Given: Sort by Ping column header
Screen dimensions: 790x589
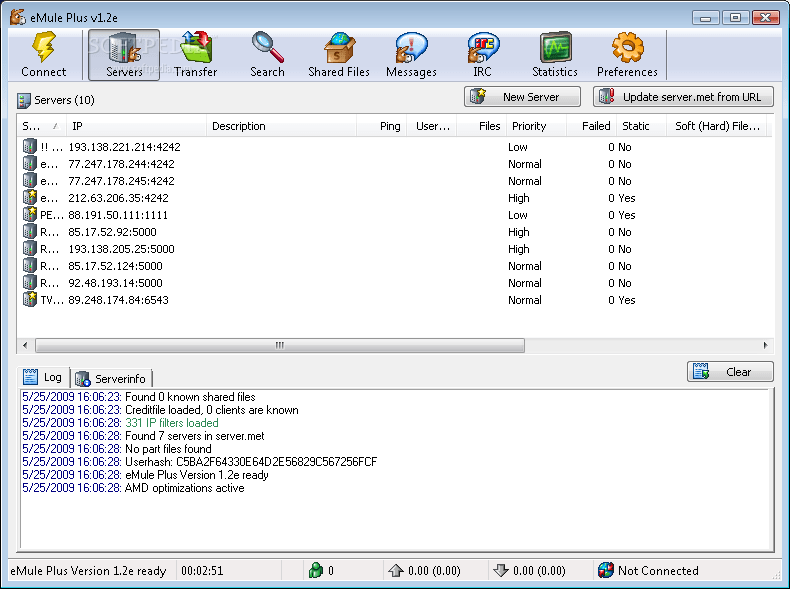Looking at the screenshot, I should (382, 126).
